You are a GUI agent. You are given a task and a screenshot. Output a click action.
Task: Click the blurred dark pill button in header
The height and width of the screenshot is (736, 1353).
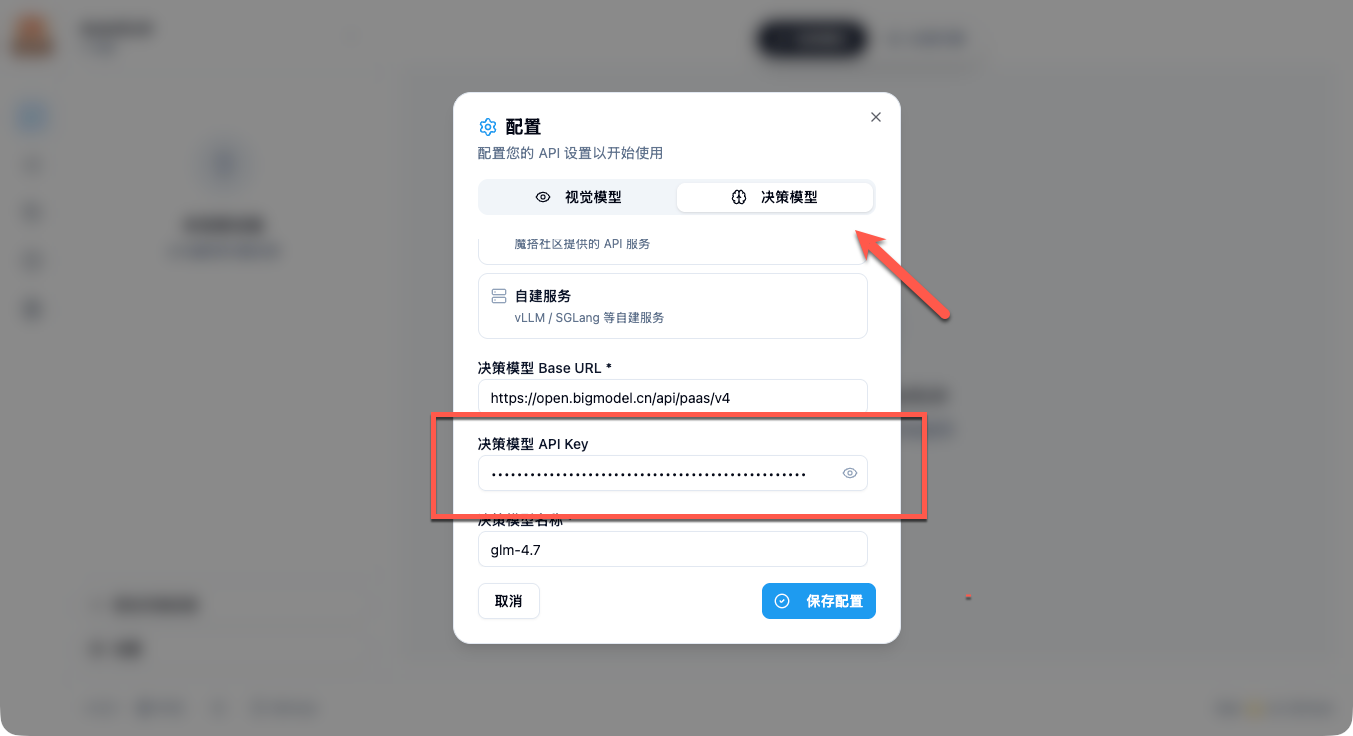(x=812, y=39)
